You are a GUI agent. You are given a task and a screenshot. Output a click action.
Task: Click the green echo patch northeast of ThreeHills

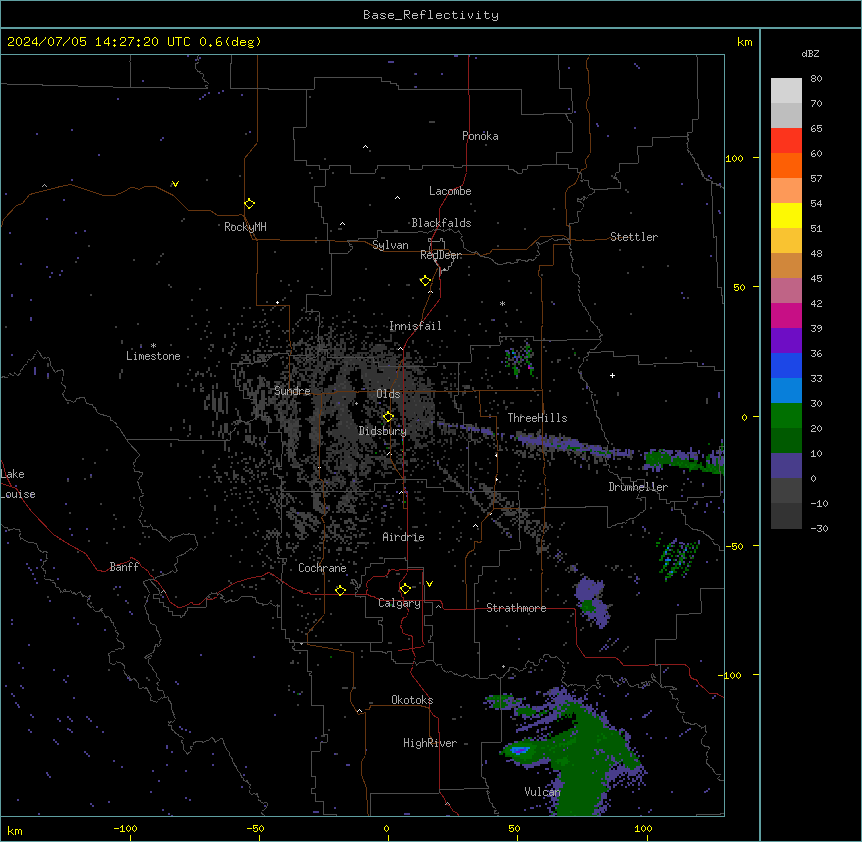tap(520, 360)
